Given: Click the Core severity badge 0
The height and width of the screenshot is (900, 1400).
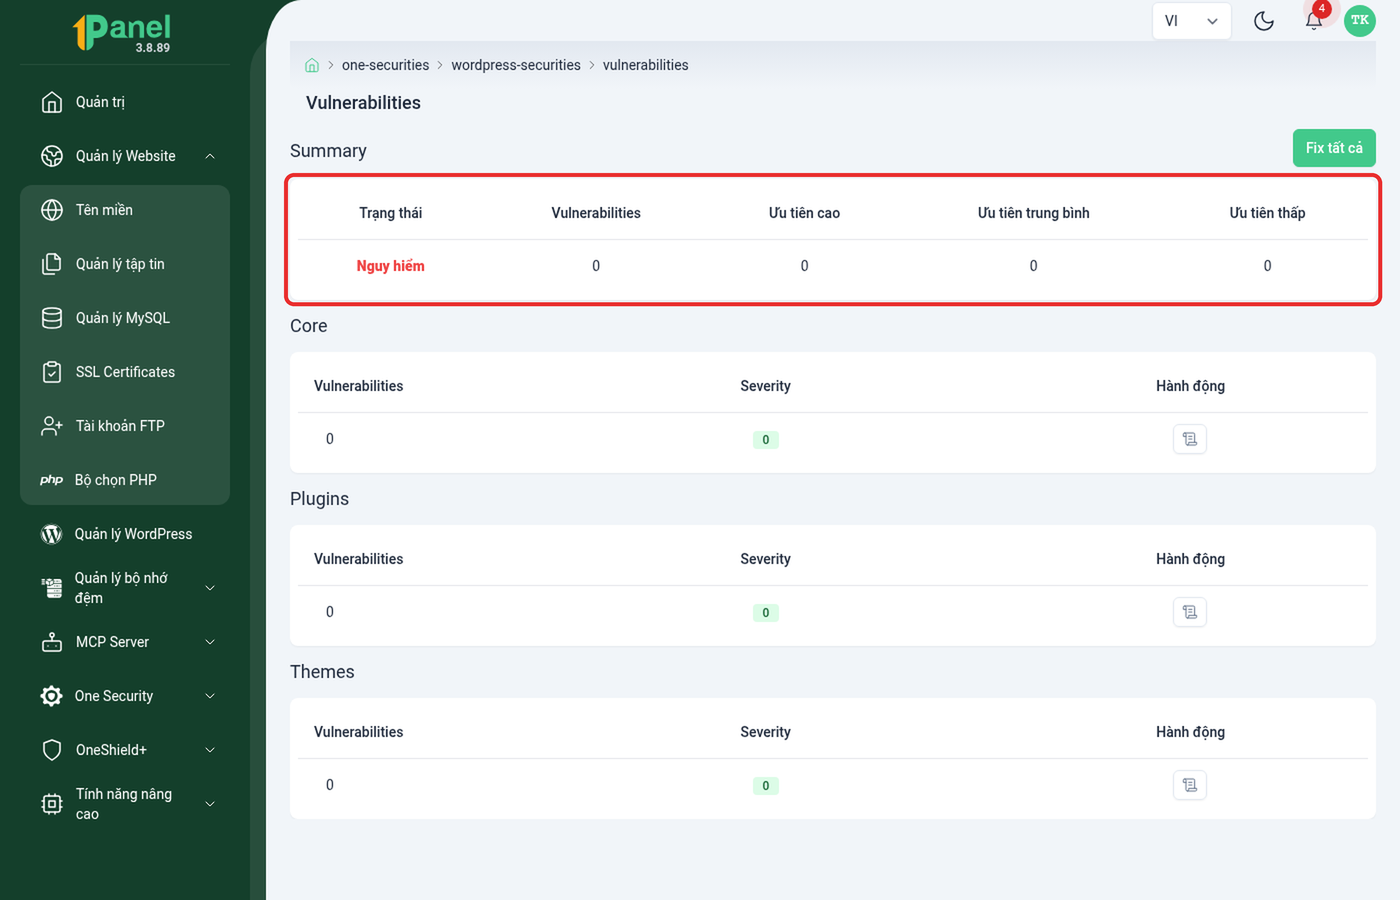Looking at the screenshot, I should click(766, 440).
